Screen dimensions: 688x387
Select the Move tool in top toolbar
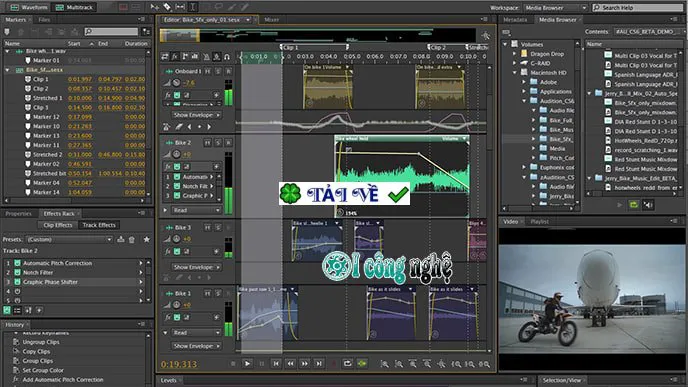tap(154, 7)
